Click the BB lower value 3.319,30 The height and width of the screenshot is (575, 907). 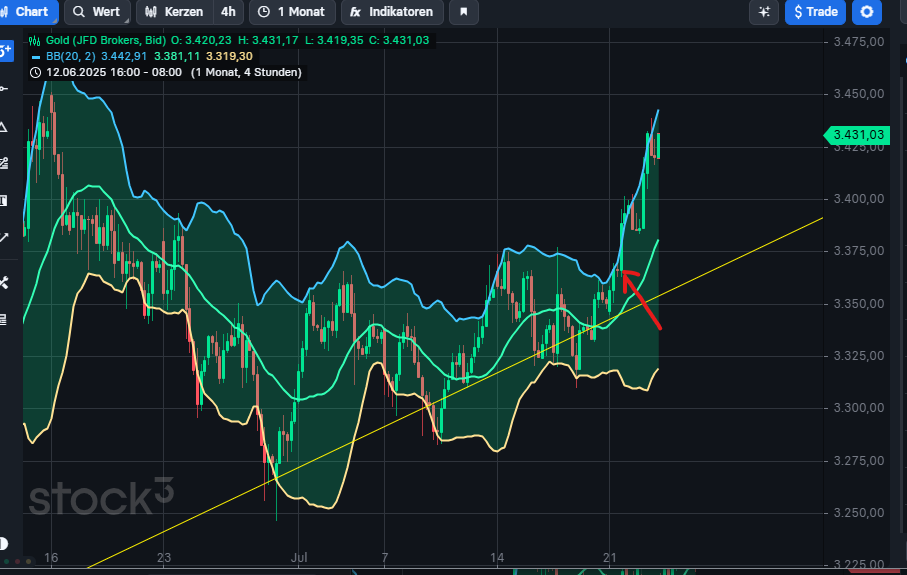coord(229,56)
